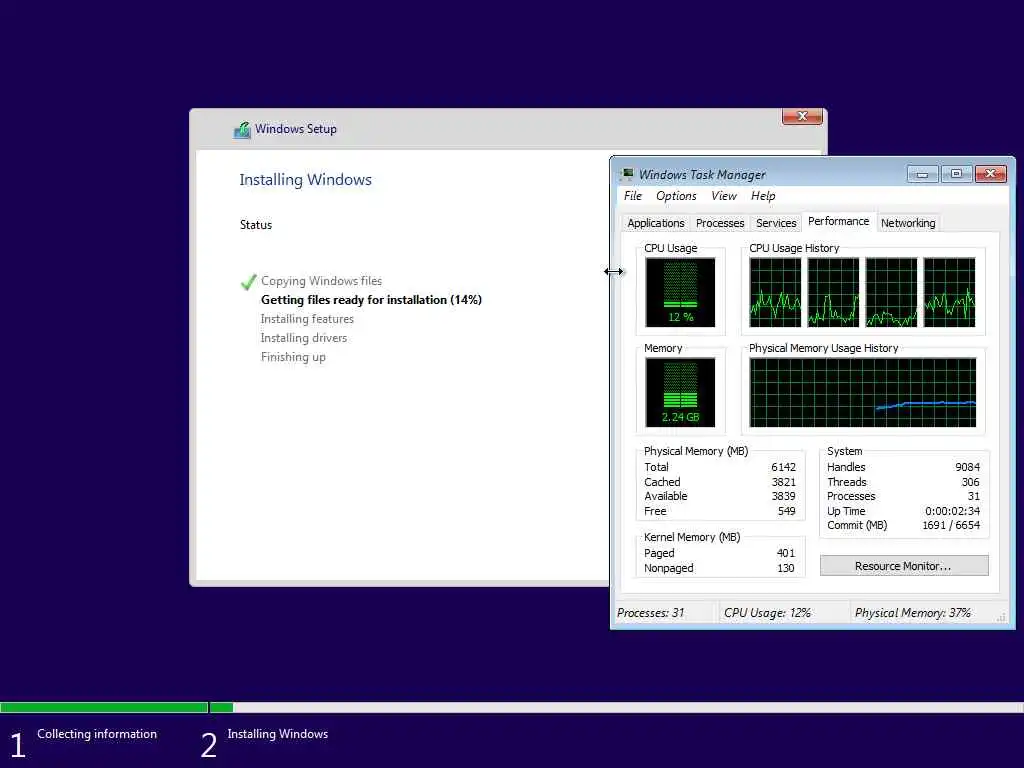Switch to the Applications tab
The height and width of the screenshot is (768, 1024).
655,223
